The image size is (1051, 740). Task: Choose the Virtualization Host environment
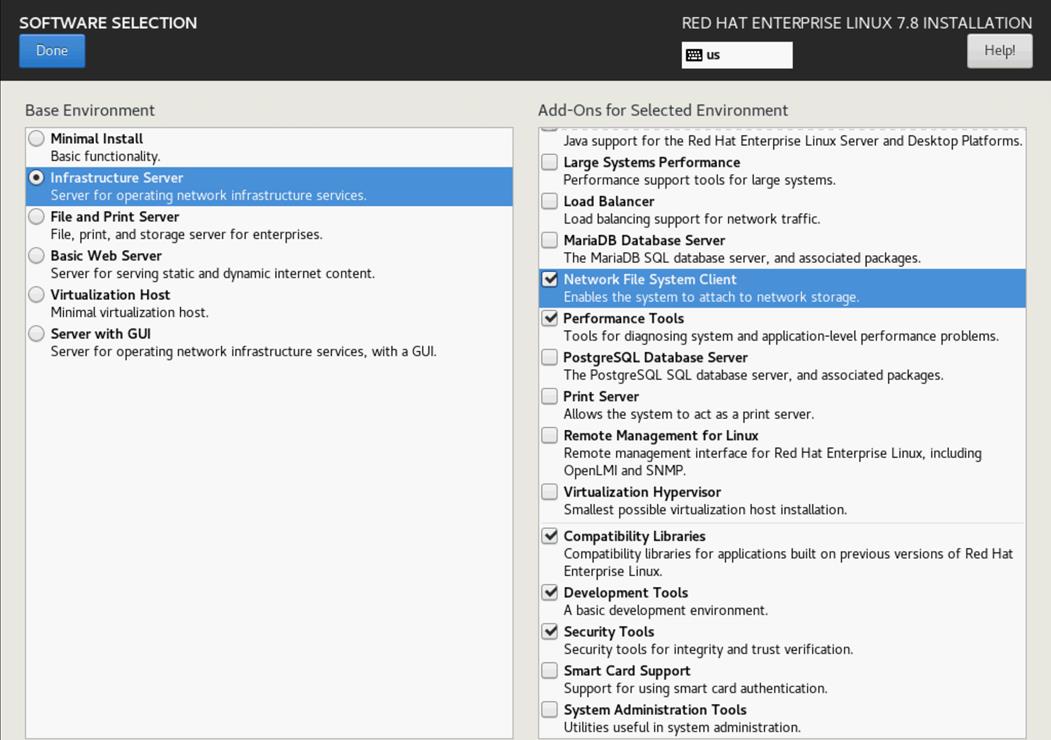pos(37,294)
